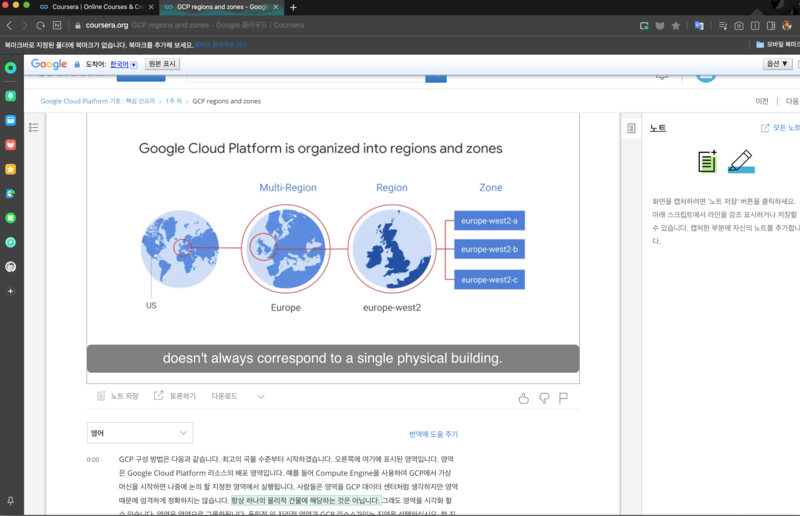The height and width of the screenshot is (516, 800).
Task: Open the reading list music-note icon
Action: point(723,26)
